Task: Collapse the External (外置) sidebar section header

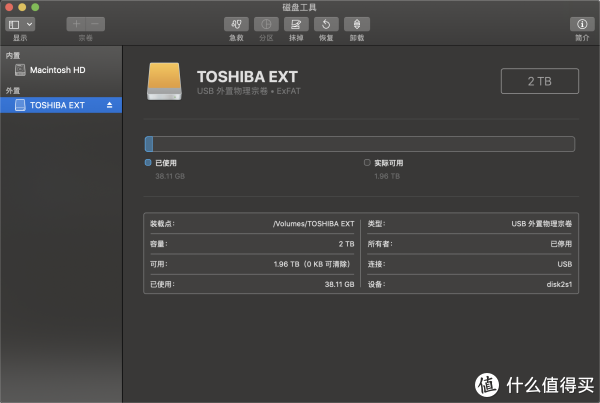Action: [x=12, y=89]
